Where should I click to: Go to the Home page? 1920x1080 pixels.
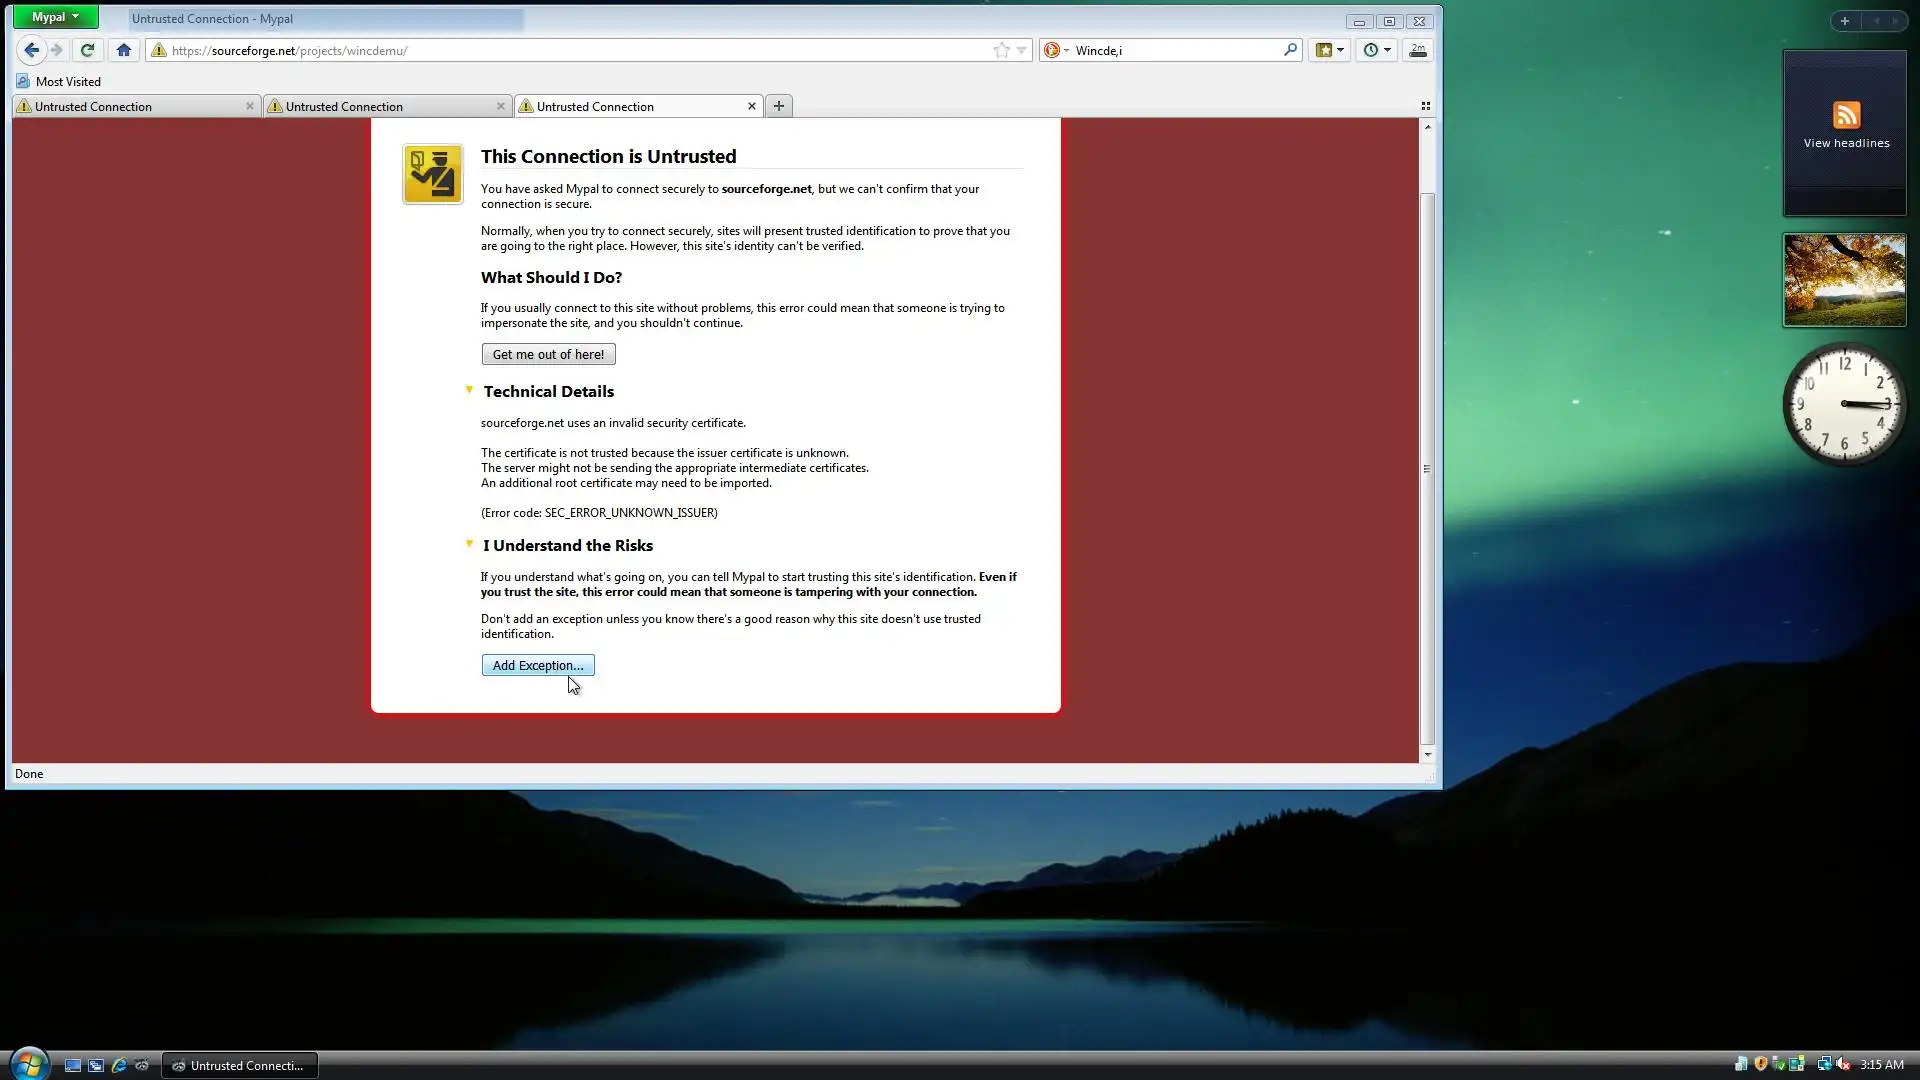124,50
